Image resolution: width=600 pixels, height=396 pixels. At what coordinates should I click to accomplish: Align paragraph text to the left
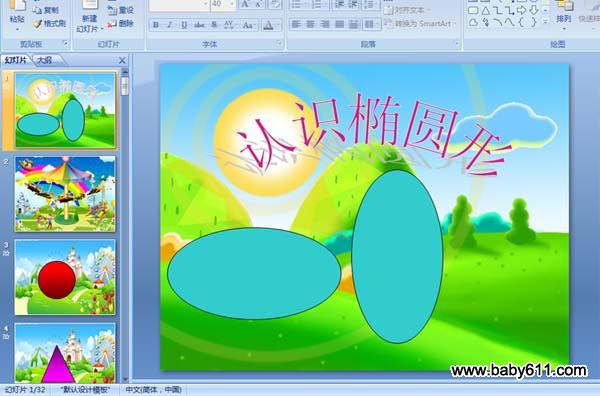296,24
